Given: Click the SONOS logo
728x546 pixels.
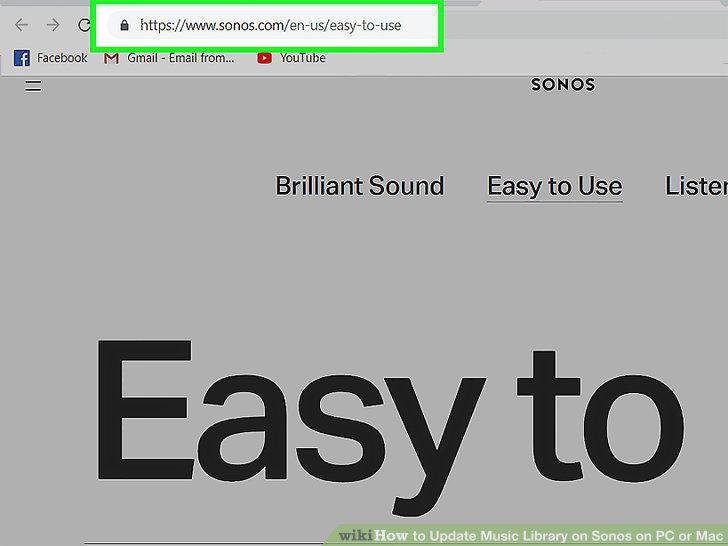Looking at the screenshot, I should (x=563, y=84).
